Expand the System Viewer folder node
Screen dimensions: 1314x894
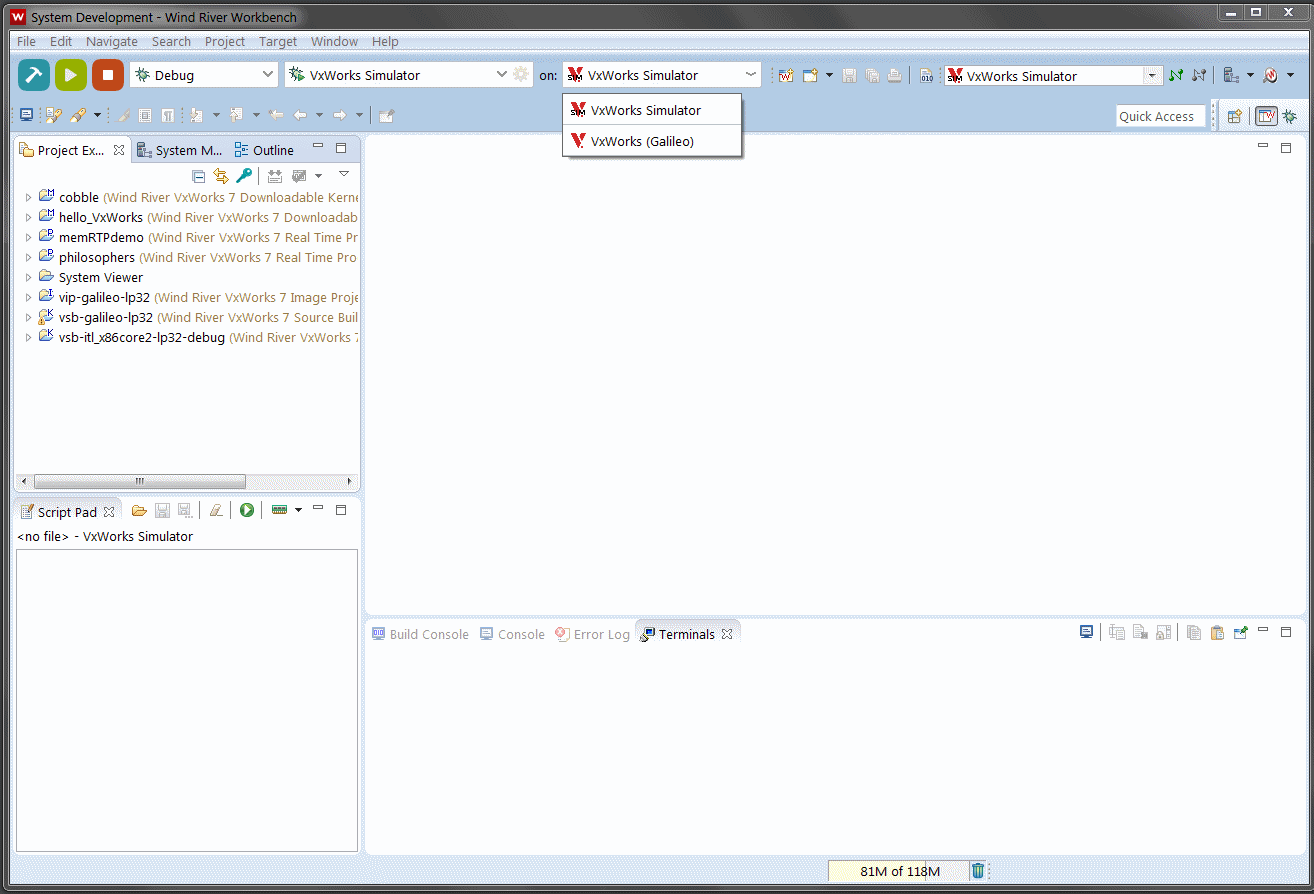coord(28,277)
